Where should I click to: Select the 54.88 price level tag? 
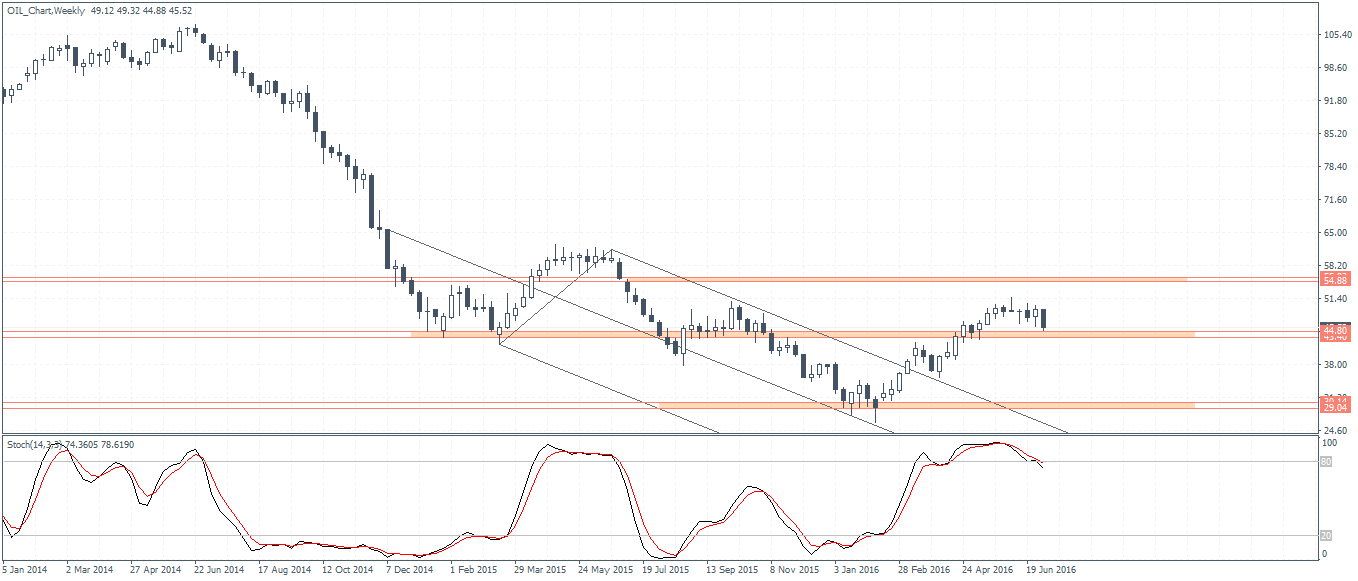[x=1335, y=279]
